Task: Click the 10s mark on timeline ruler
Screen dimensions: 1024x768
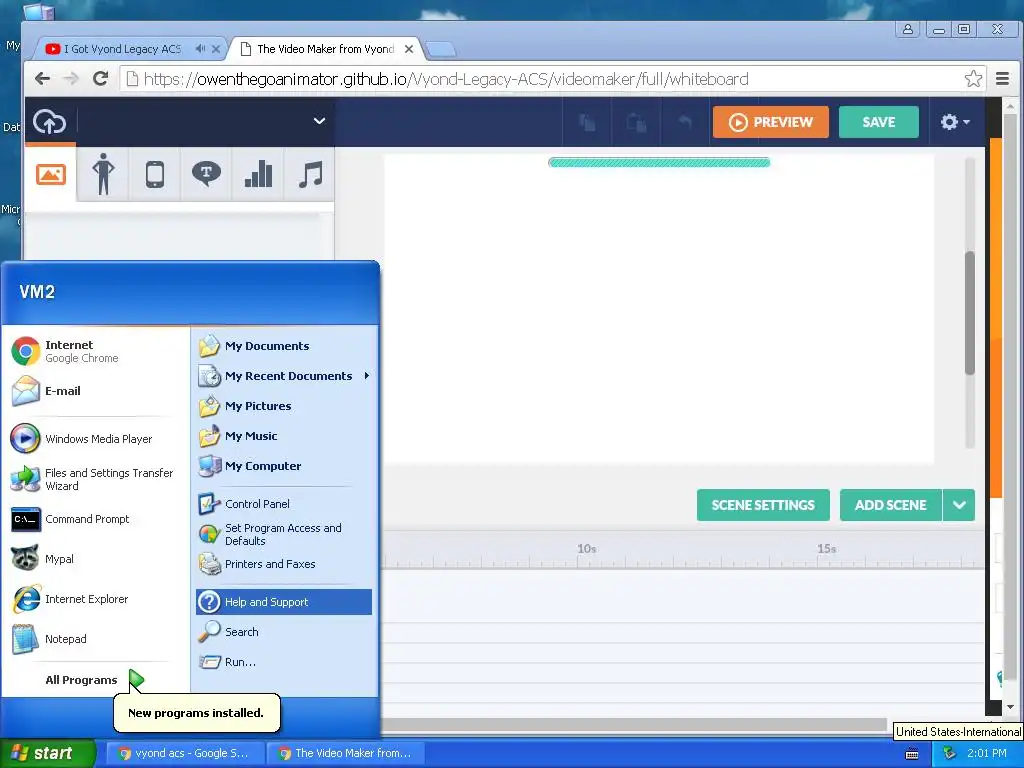Action: tap(586, 549)
